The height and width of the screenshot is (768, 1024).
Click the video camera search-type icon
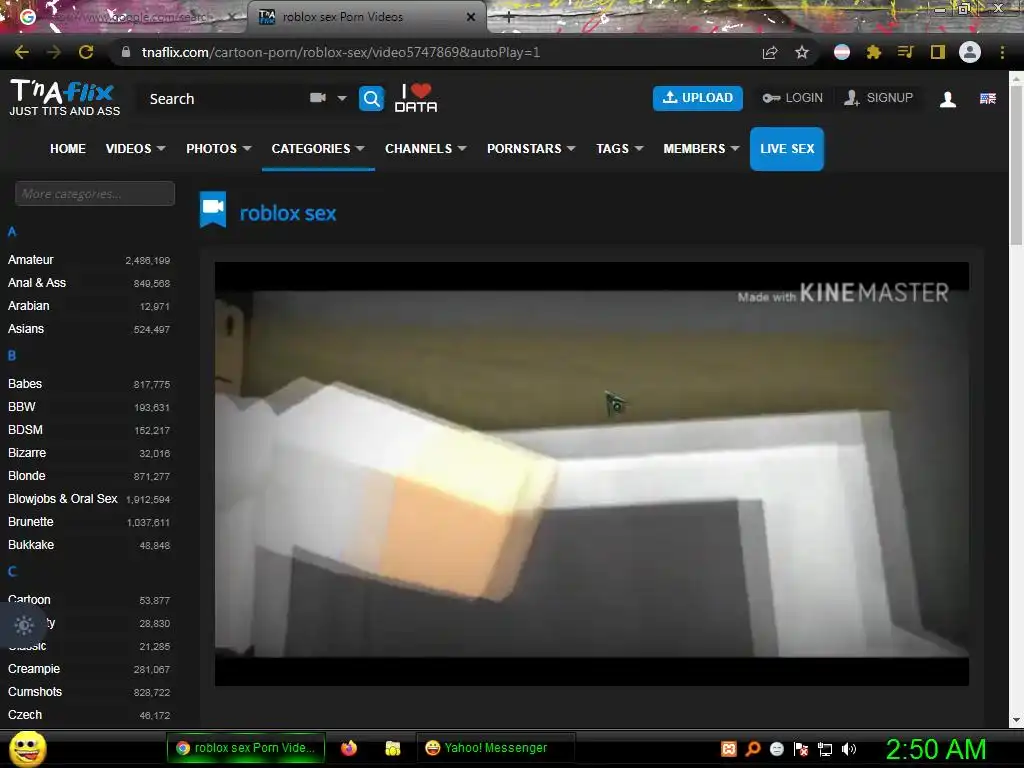[318, 98]
